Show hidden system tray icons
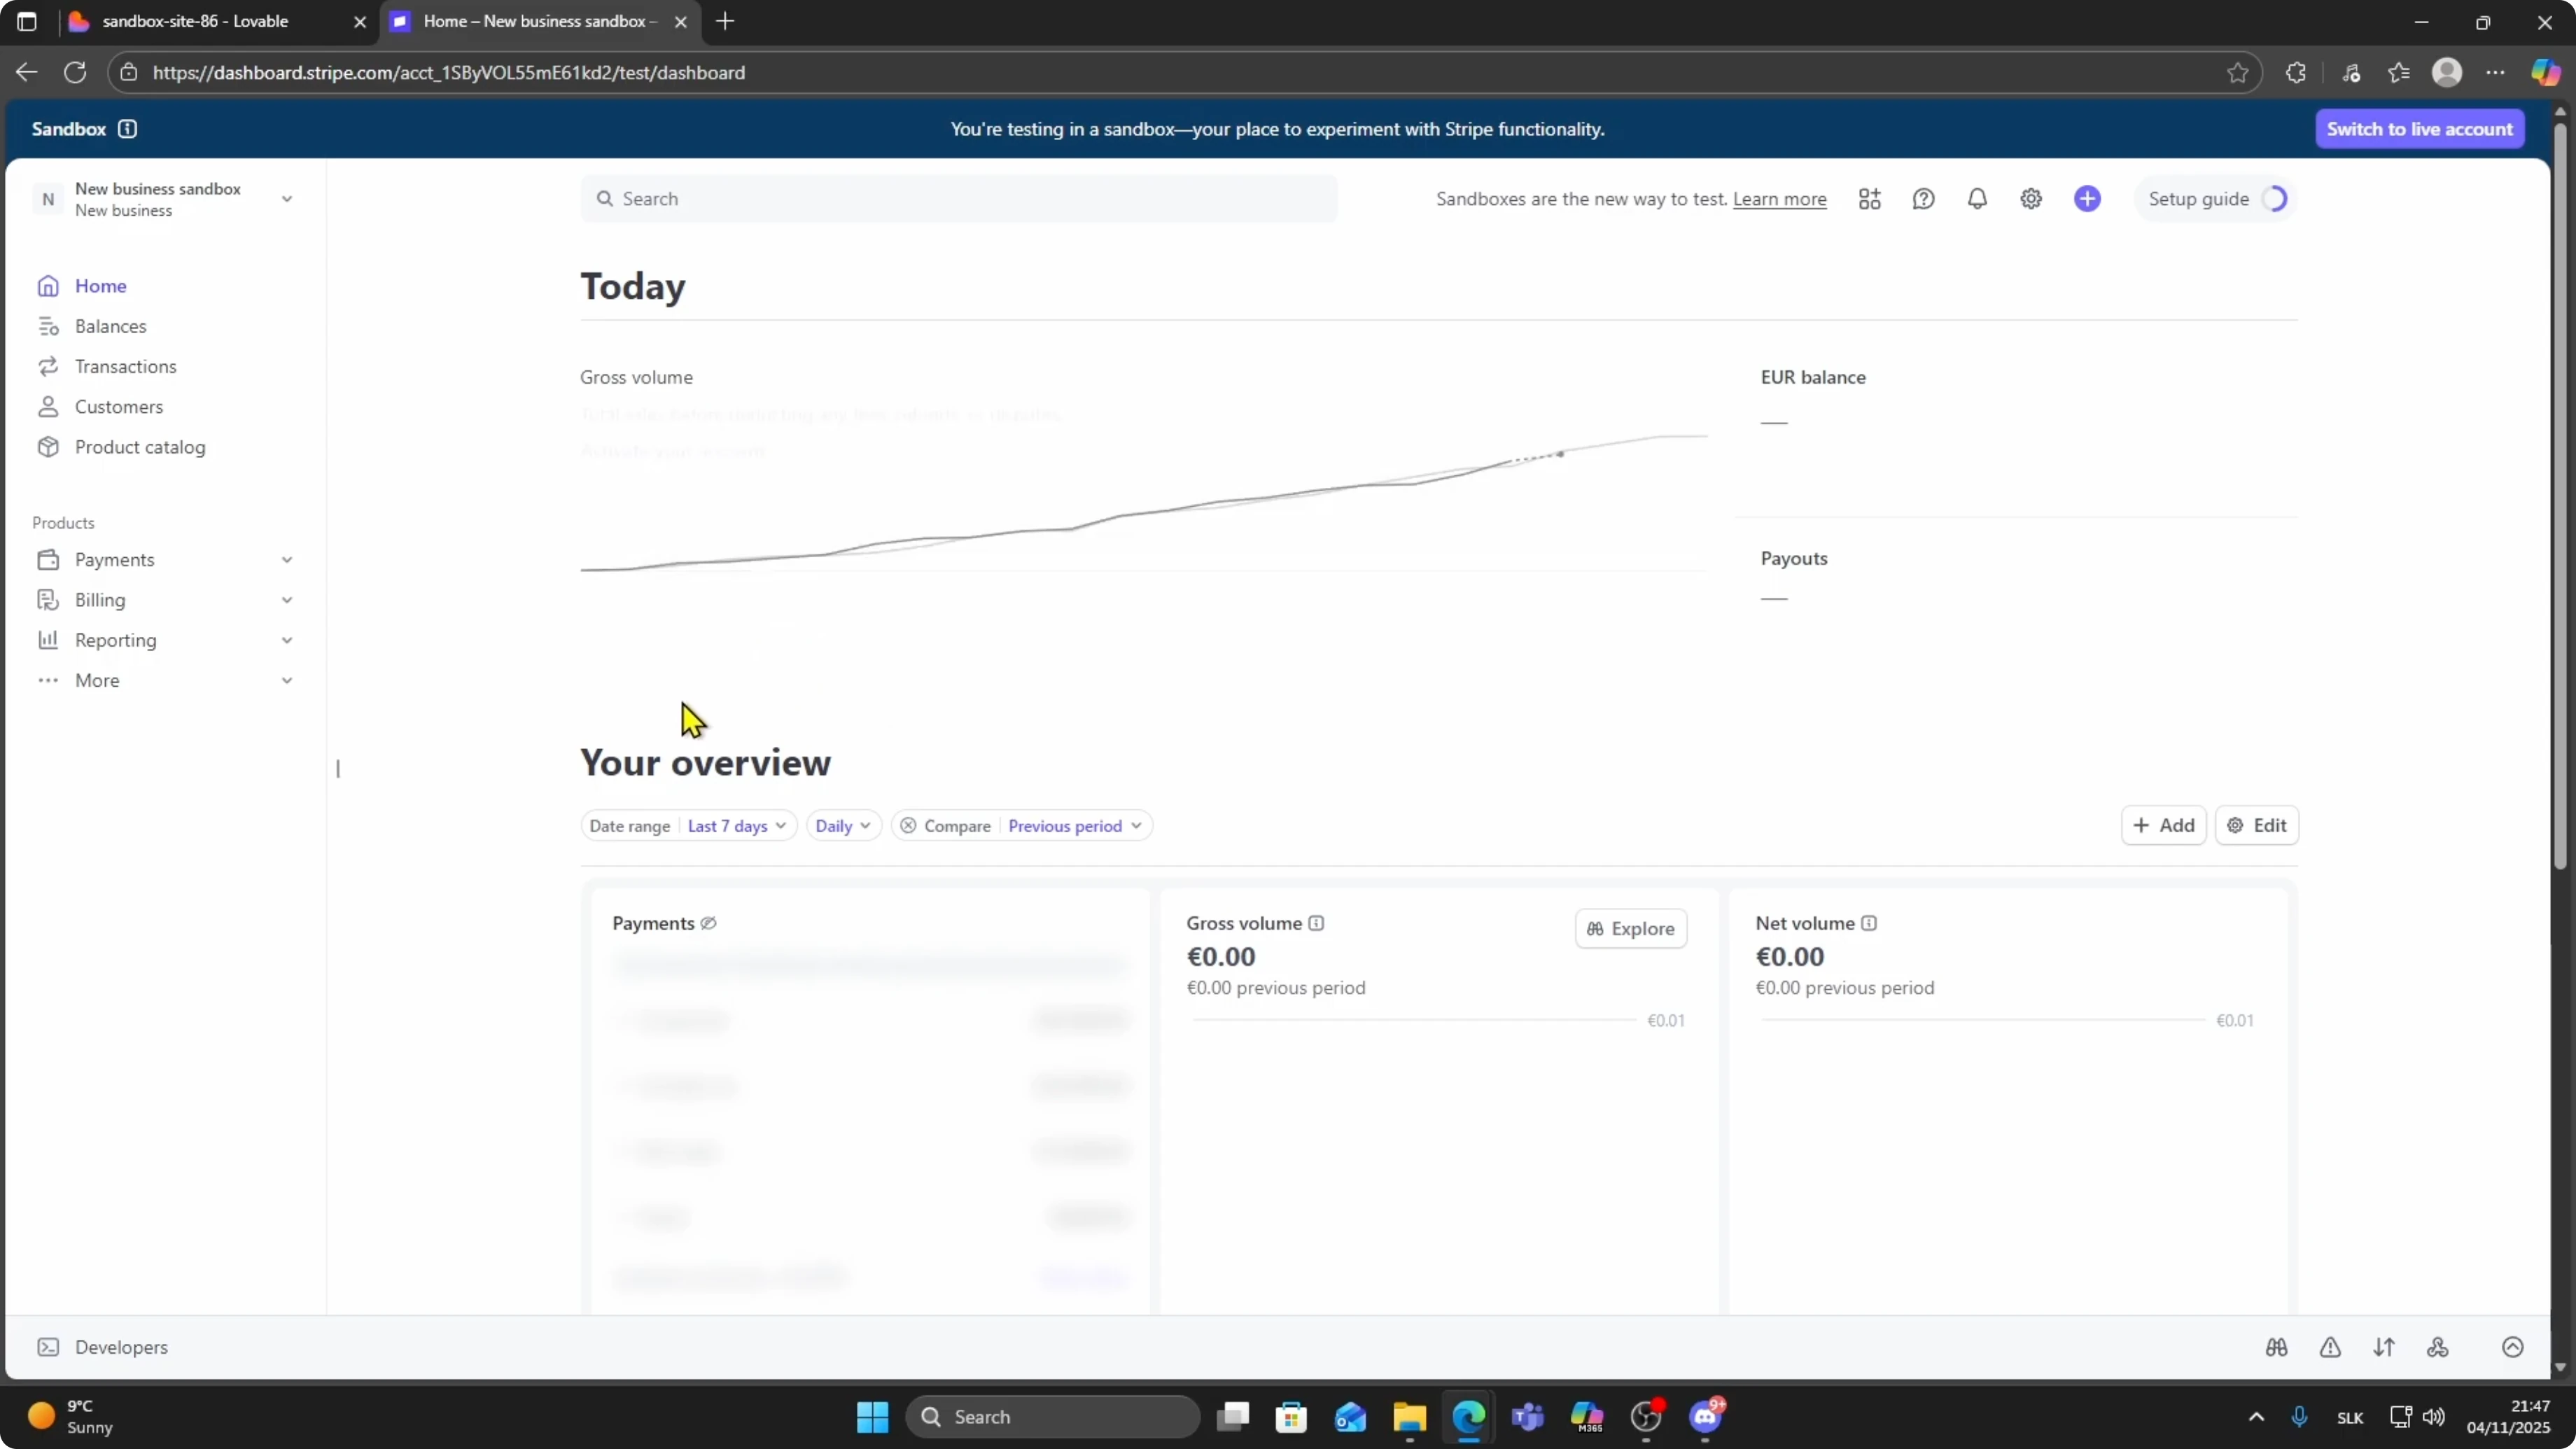This screenshot has height=1449, width=2576. pyautogui.click(x=2256, y=1417)
